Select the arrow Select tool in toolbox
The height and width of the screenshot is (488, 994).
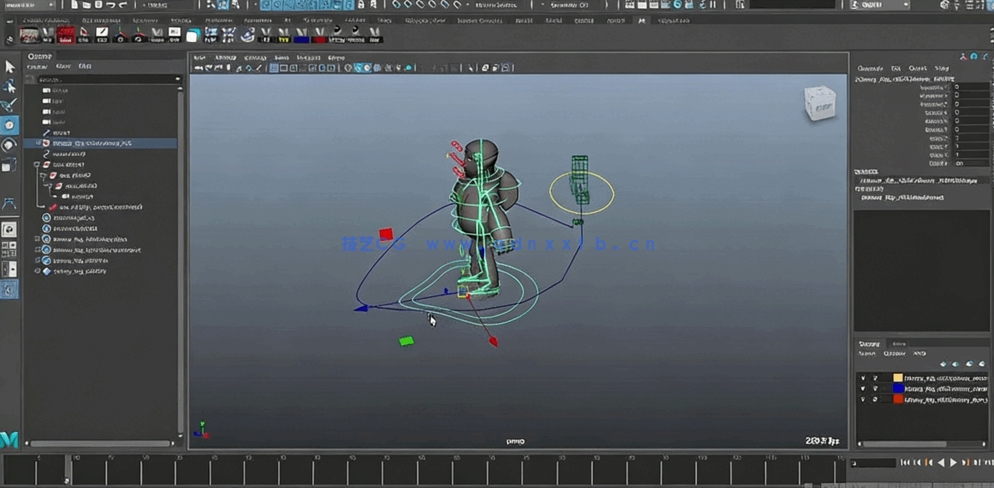(x=9, y=67)
